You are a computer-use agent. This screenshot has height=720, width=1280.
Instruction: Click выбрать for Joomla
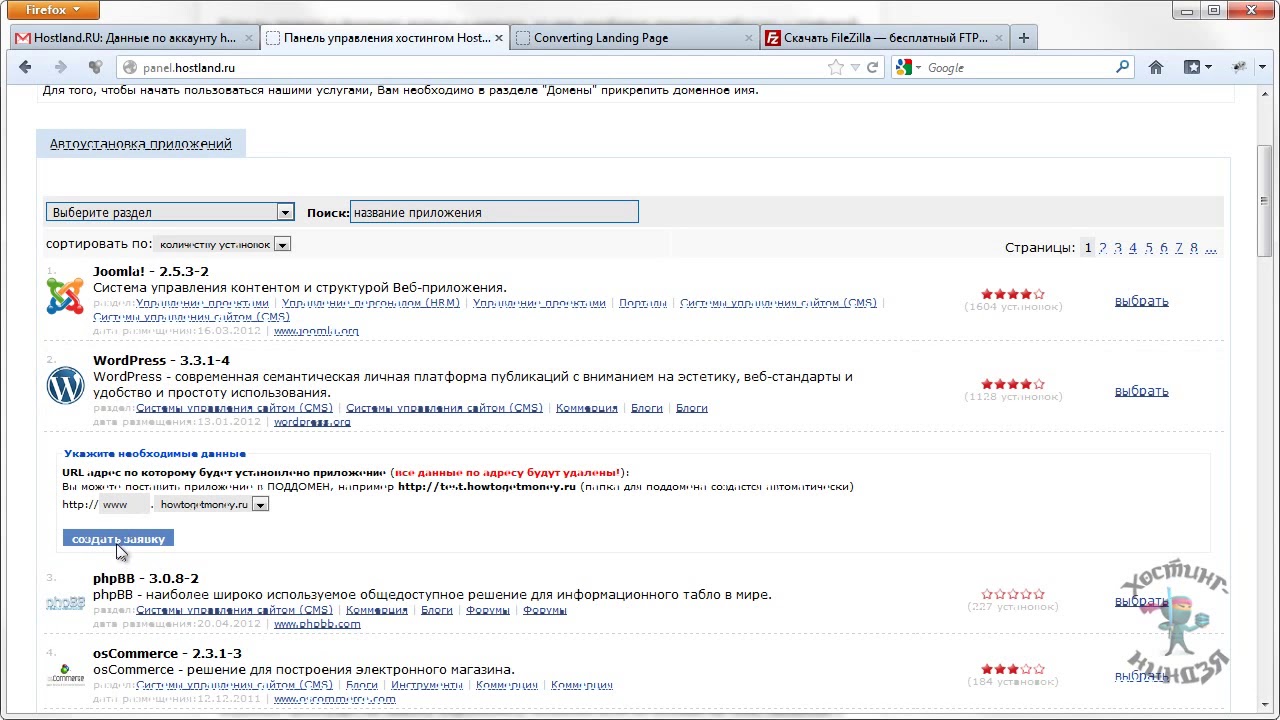click(x=1141, y=301)
